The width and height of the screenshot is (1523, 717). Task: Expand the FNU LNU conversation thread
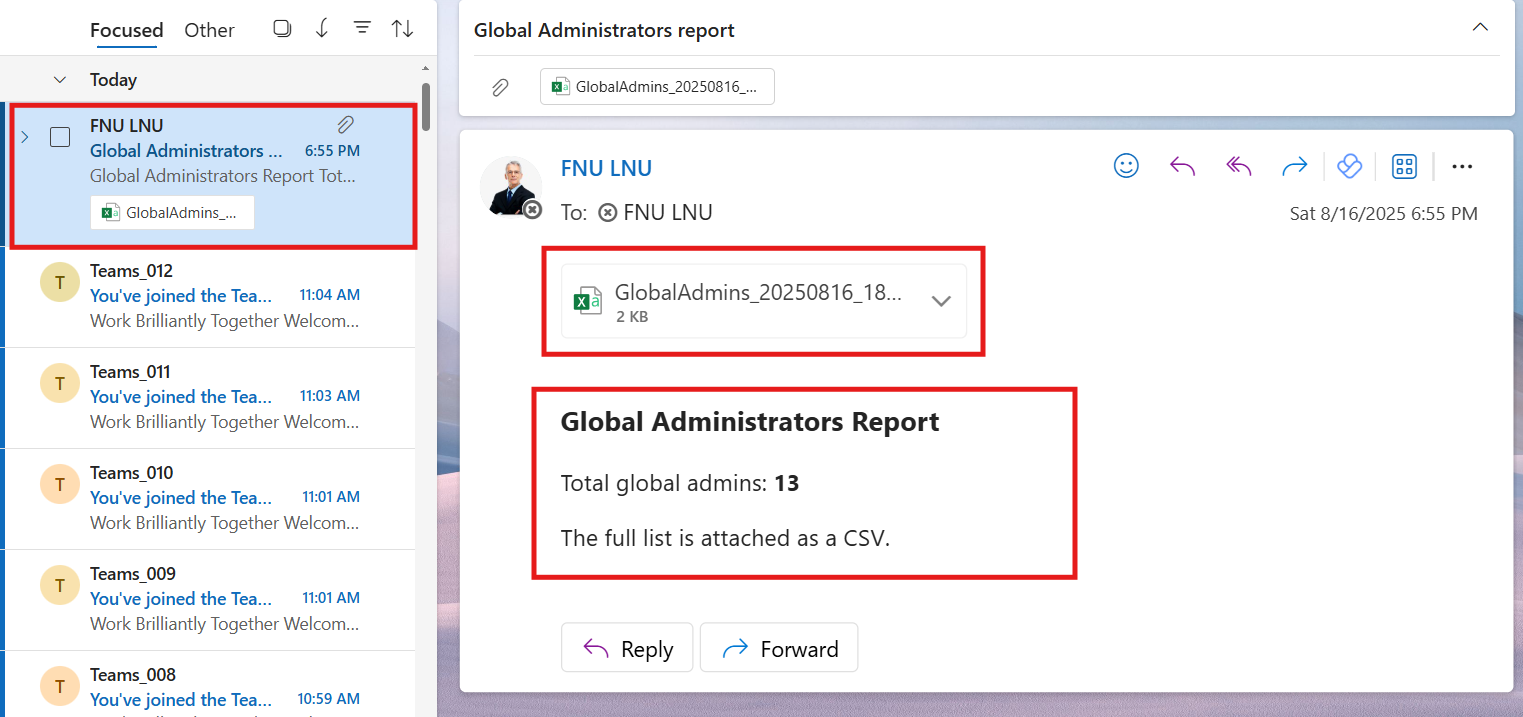click(x=25, y=137)
